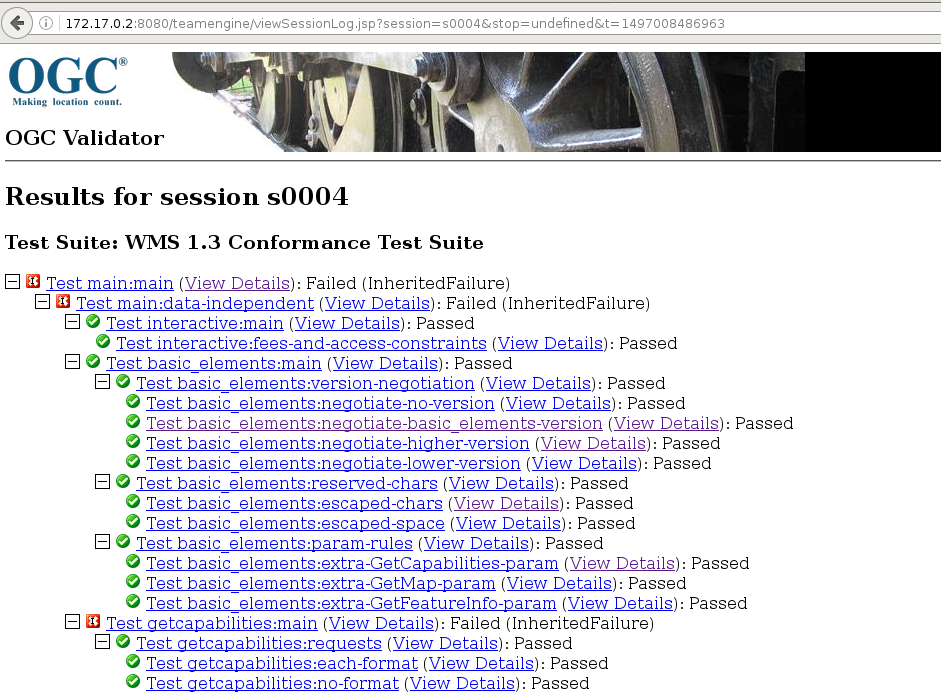View Details for reserved-chars test
Viewport: 941px width, 692px height.
pyautogui.click(x=501, y=483)
